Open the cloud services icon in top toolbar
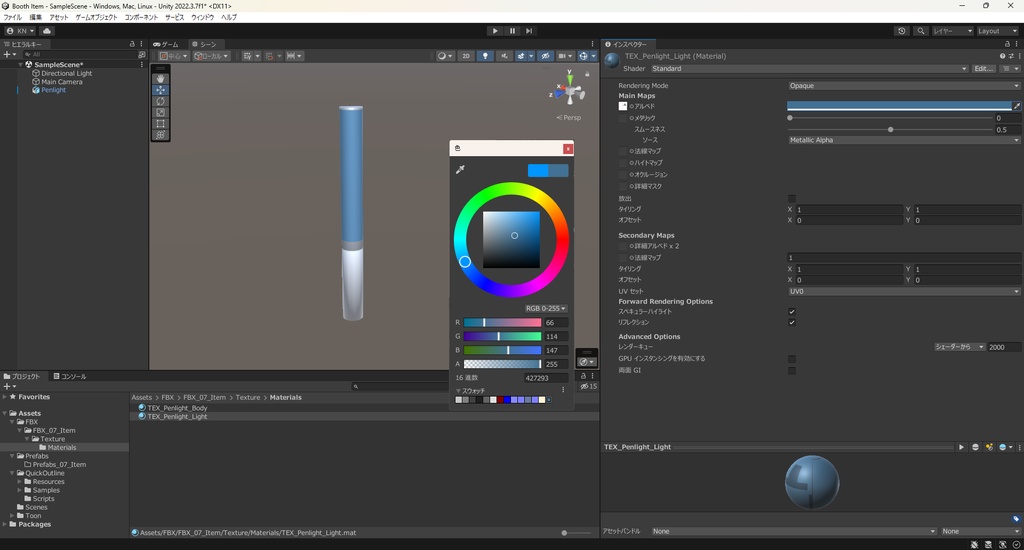This screenshot has width=1024, height=550. tap(47, 31)
